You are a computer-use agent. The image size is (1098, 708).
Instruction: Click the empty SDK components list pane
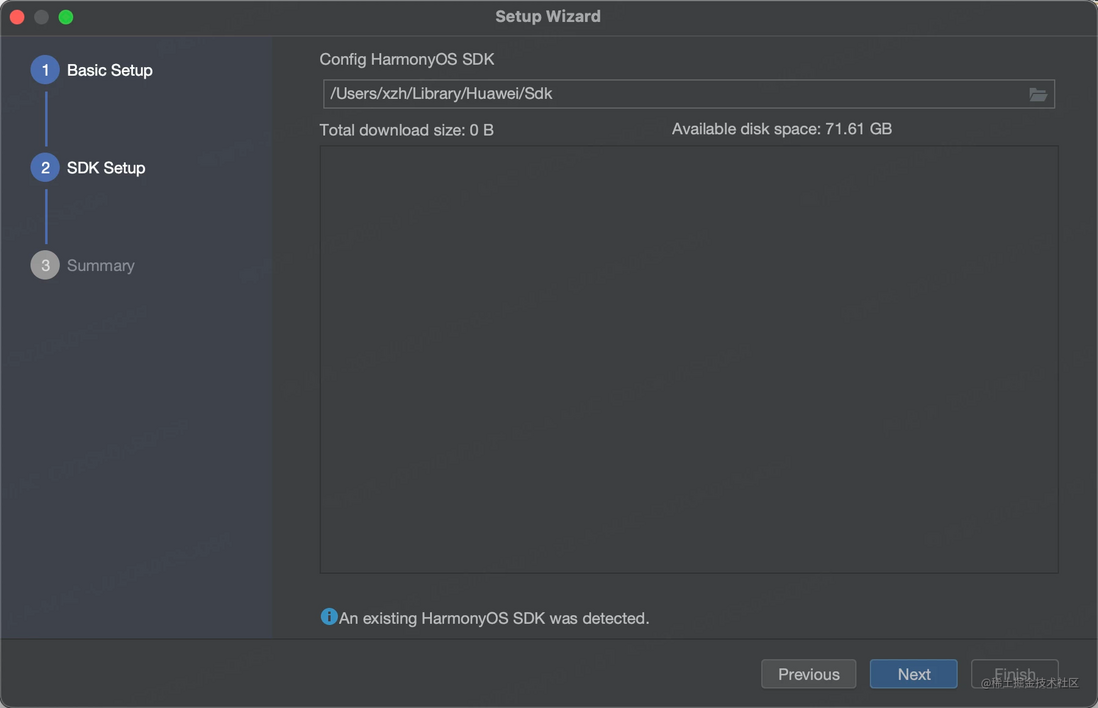[x=689, y=359]
